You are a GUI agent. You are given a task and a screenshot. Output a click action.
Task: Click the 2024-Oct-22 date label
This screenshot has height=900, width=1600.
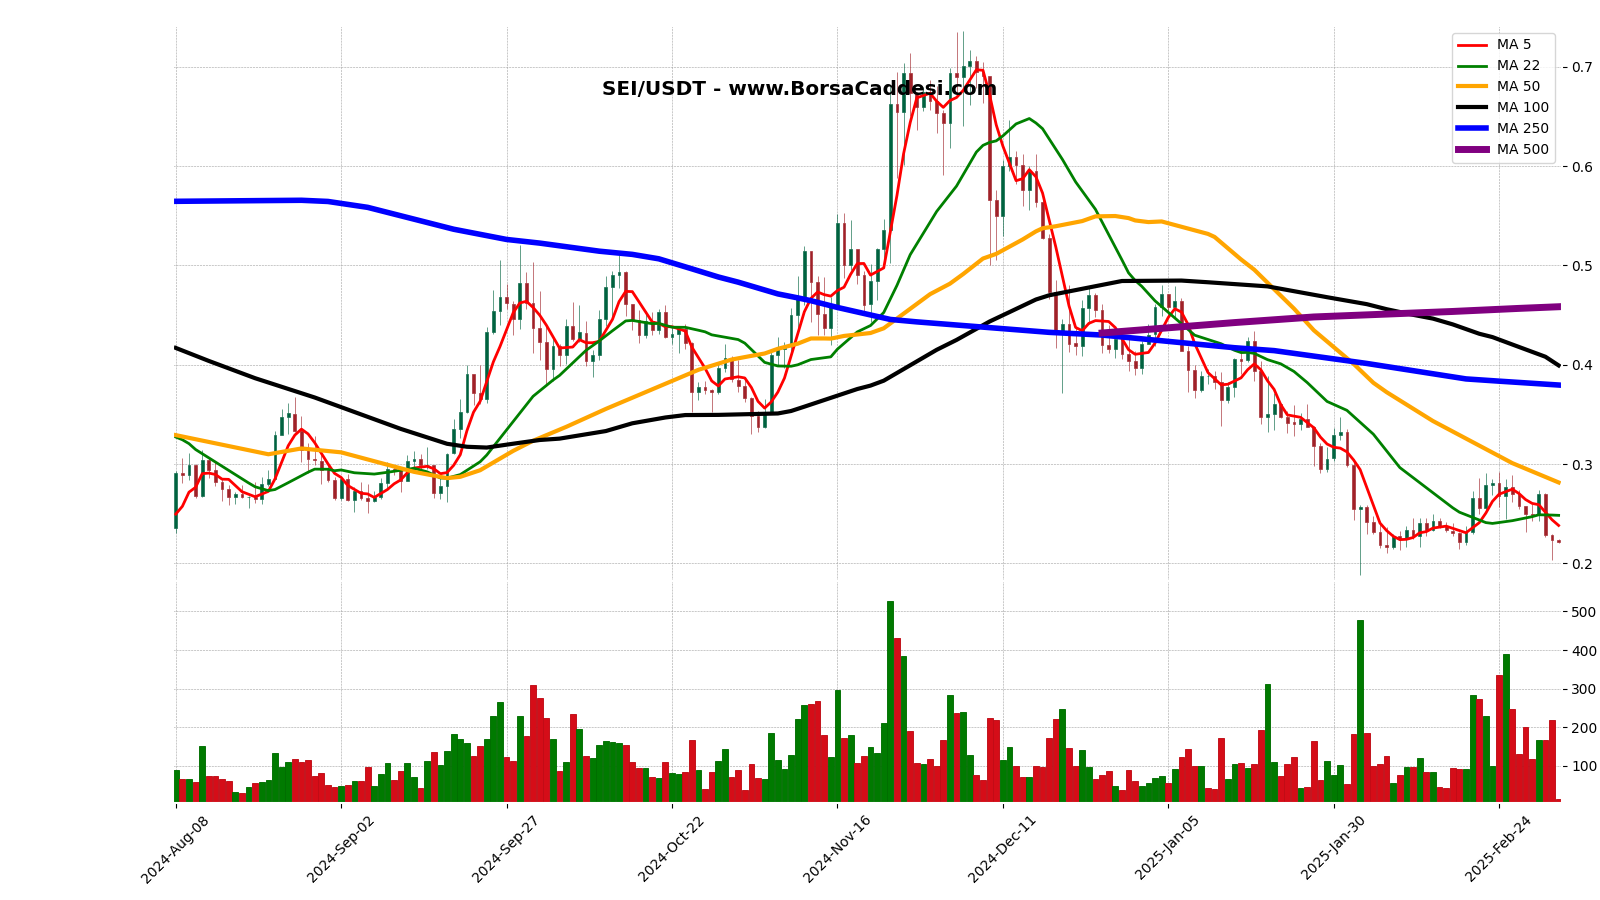click(672, 849)
